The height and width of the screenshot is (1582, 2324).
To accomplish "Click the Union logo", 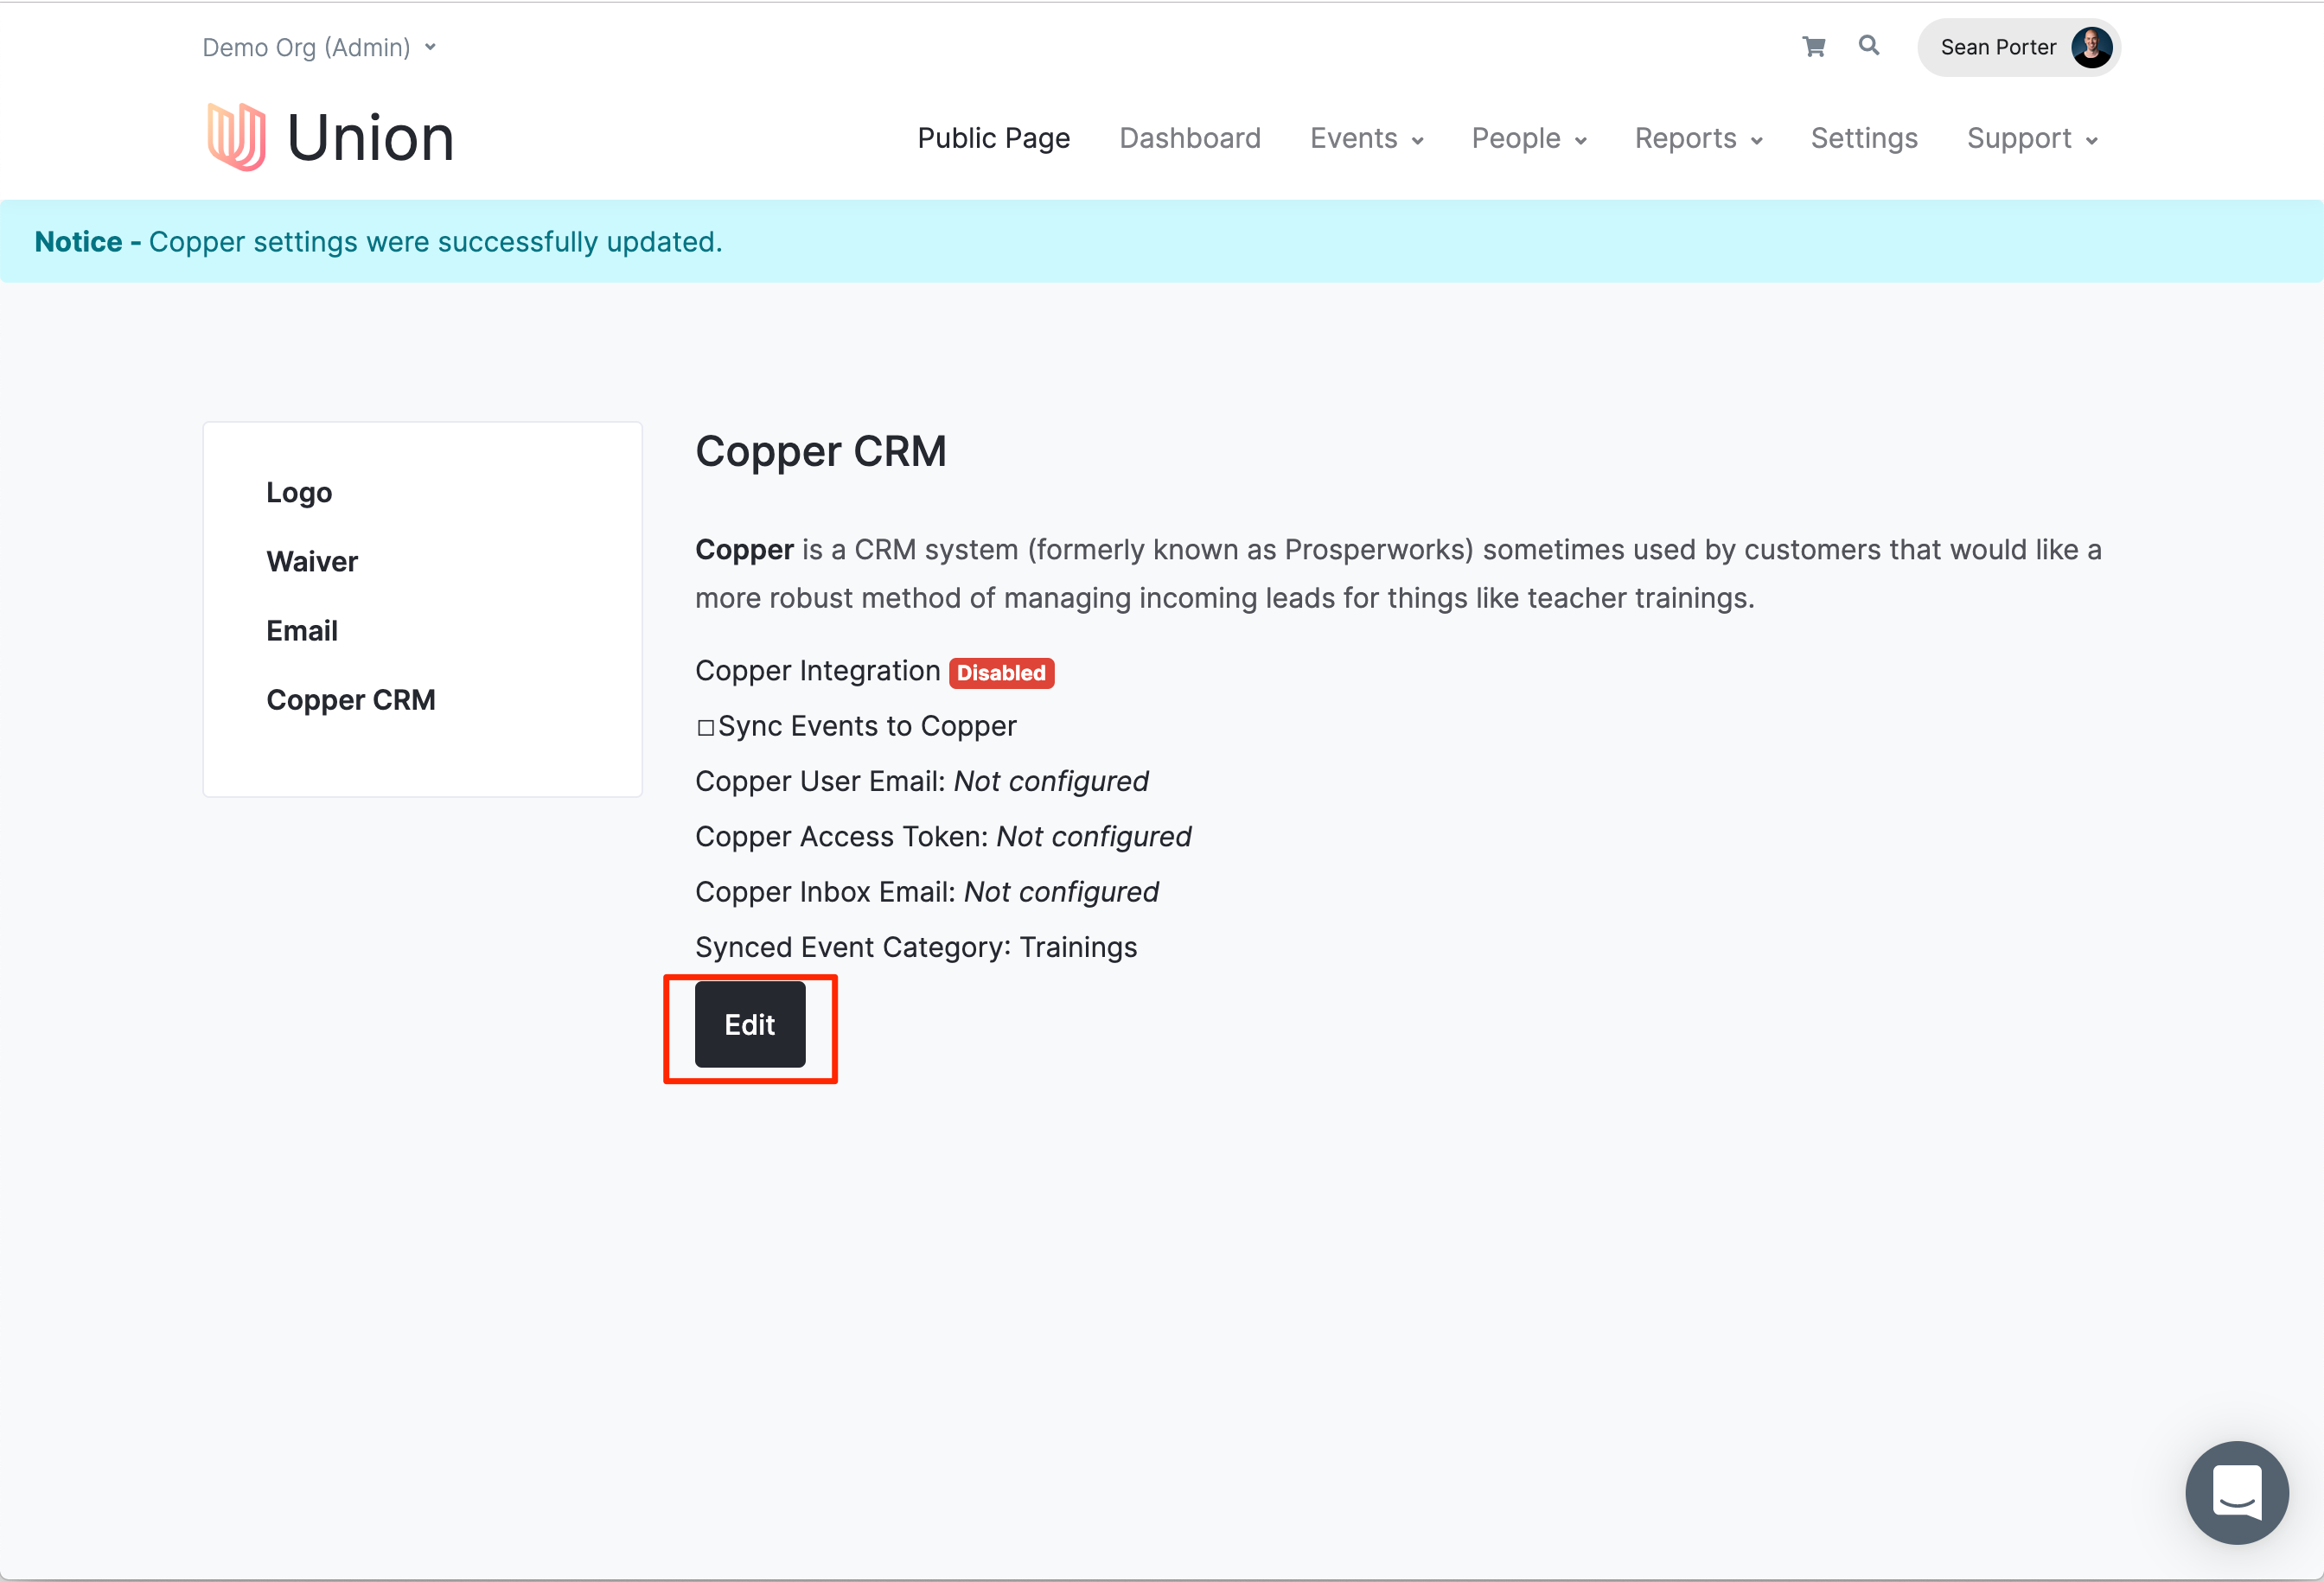I will point(330,137).
